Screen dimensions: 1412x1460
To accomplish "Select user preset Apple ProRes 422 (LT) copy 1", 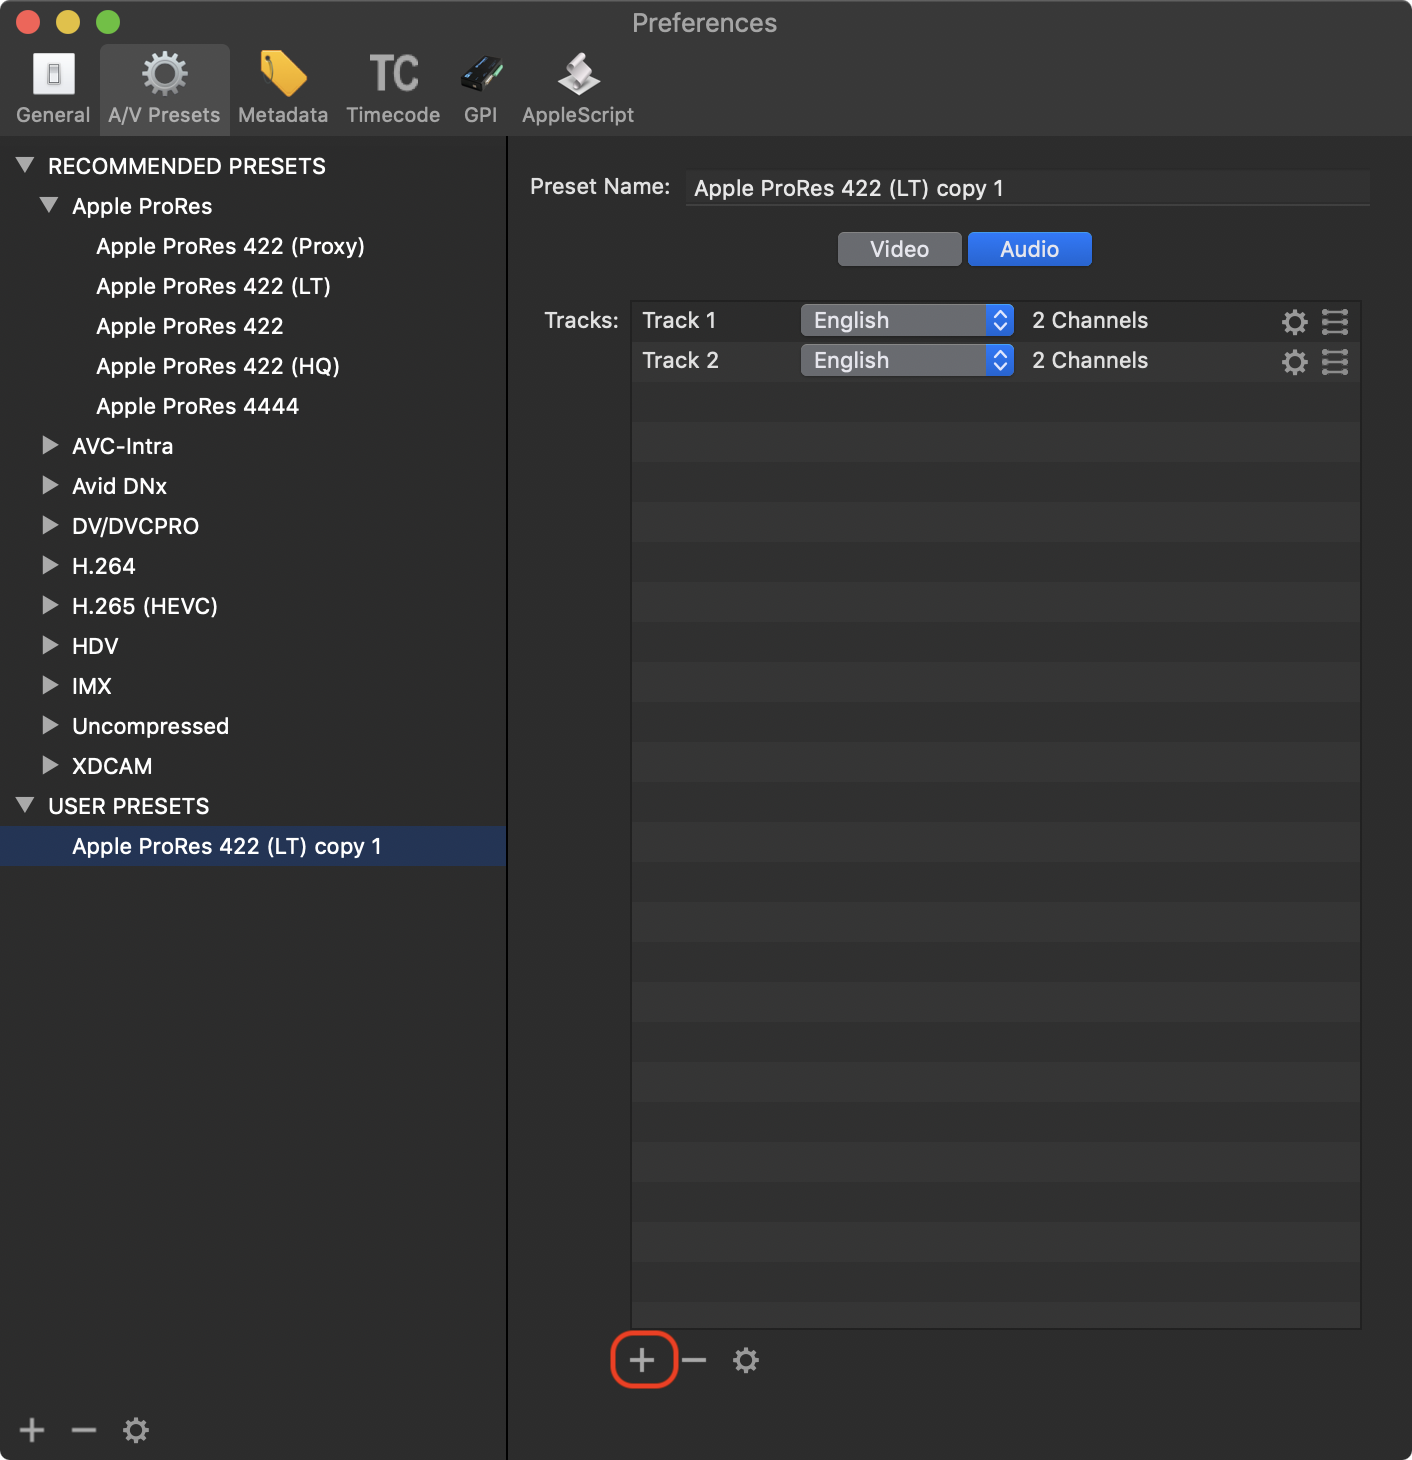I will pos(253,846).
